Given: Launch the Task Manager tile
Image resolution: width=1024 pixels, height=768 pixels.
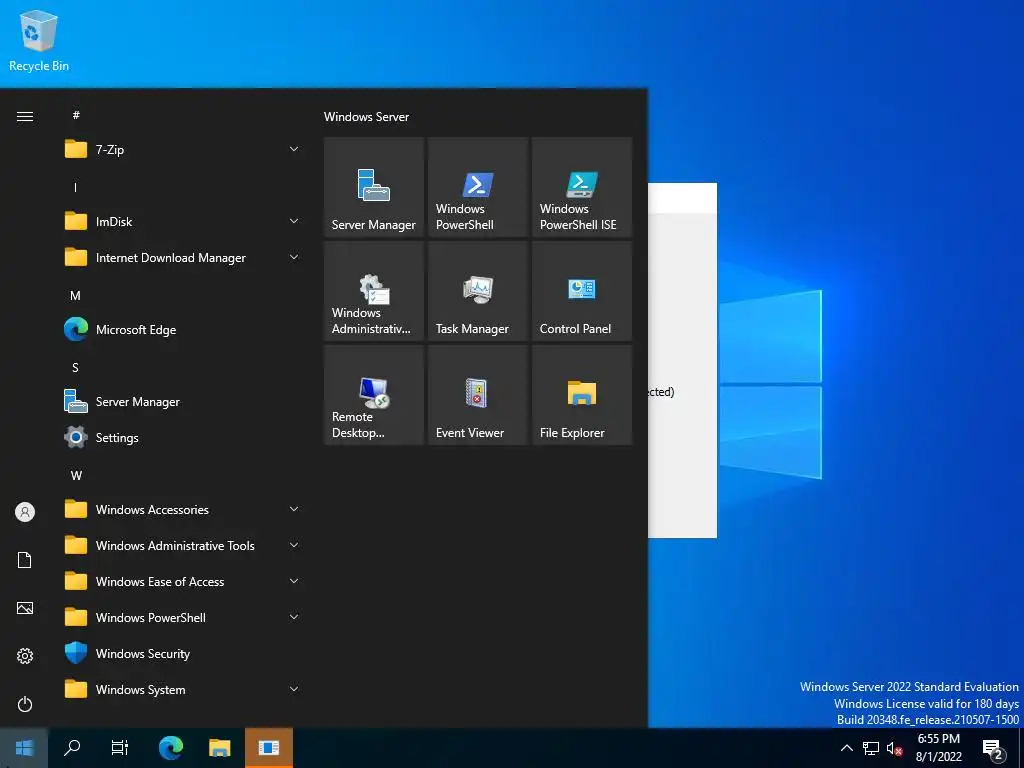Looking at the screenshot, I should [477, 291].
